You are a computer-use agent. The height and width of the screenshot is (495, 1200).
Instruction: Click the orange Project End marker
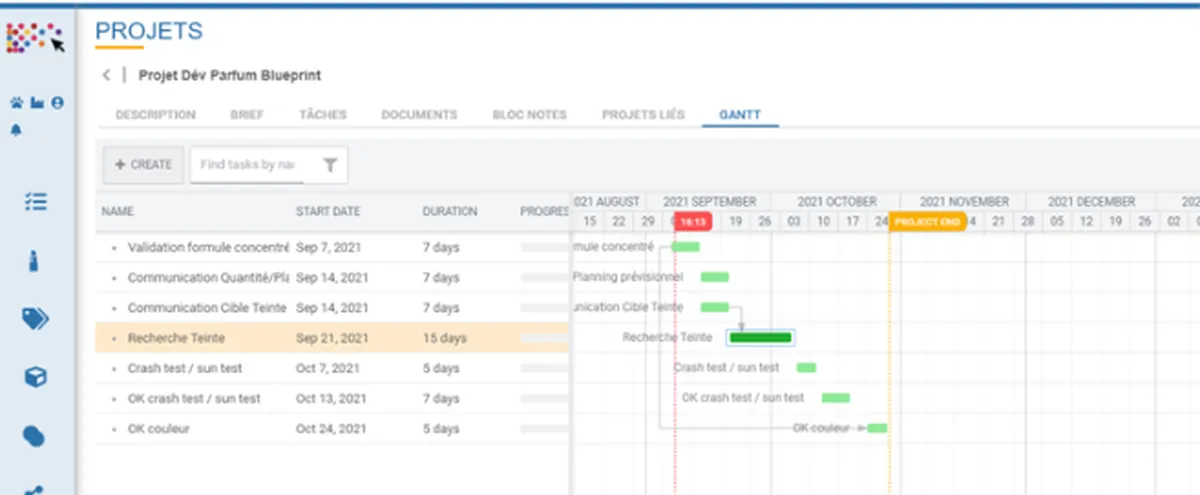[x=928, y=222]
